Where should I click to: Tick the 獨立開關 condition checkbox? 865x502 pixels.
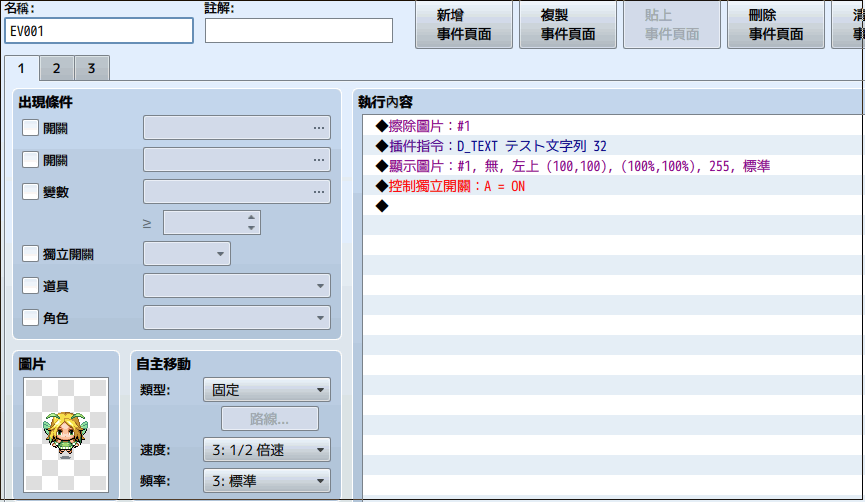click(30, 254)
